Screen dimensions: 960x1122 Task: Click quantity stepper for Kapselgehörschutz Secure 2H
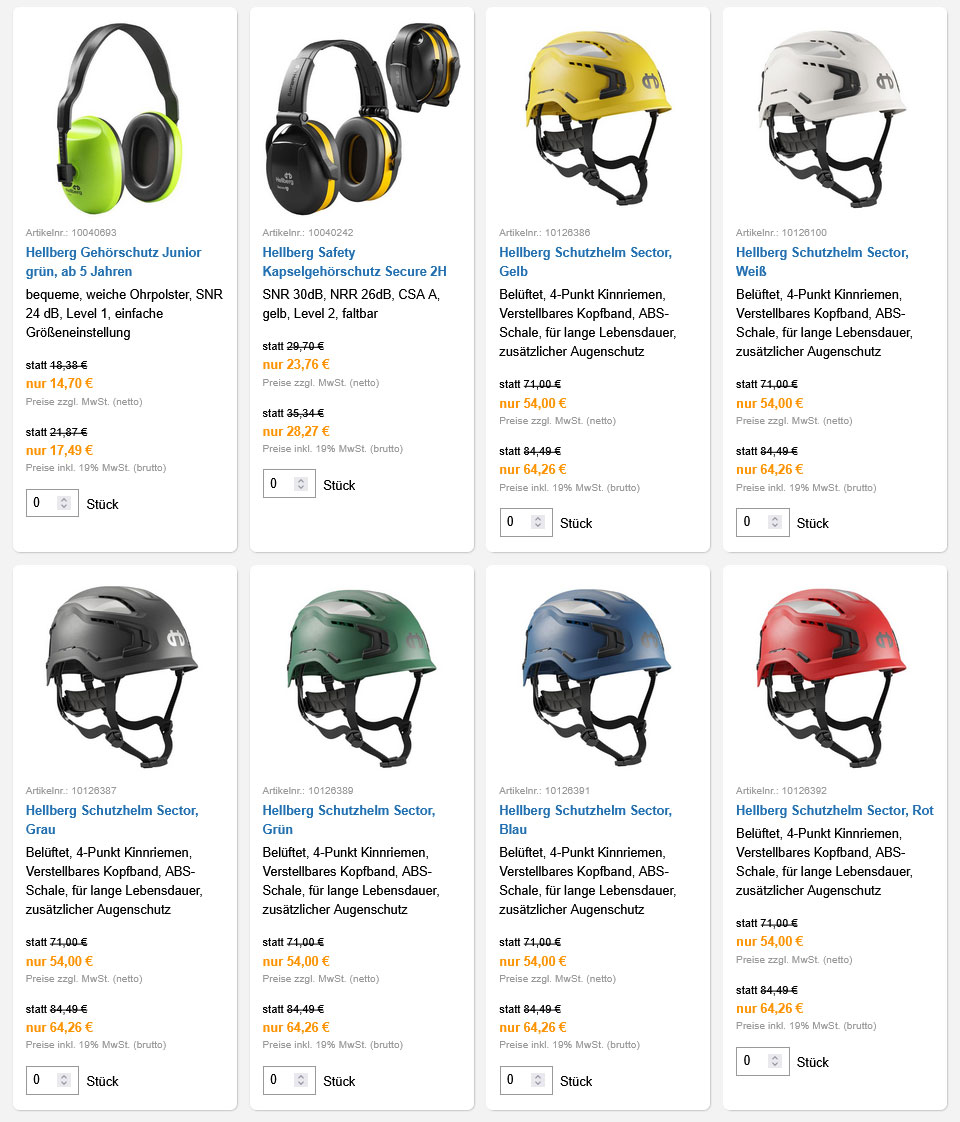301,485
